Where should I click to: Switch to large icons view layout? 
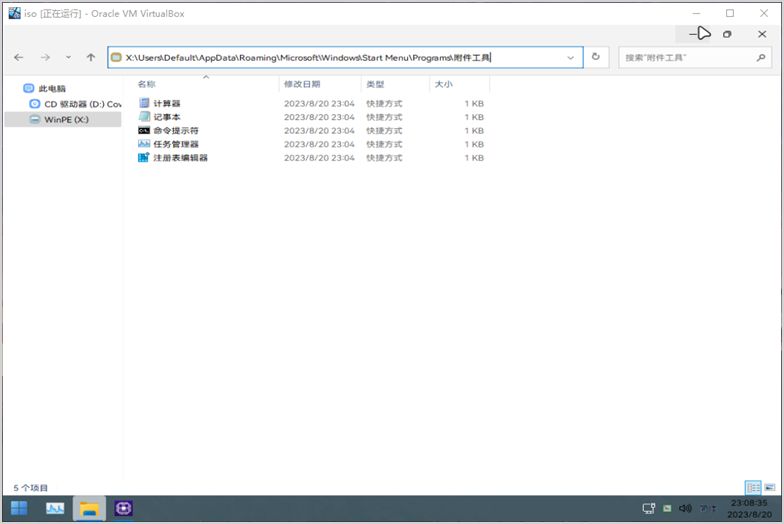coord(770,487)
